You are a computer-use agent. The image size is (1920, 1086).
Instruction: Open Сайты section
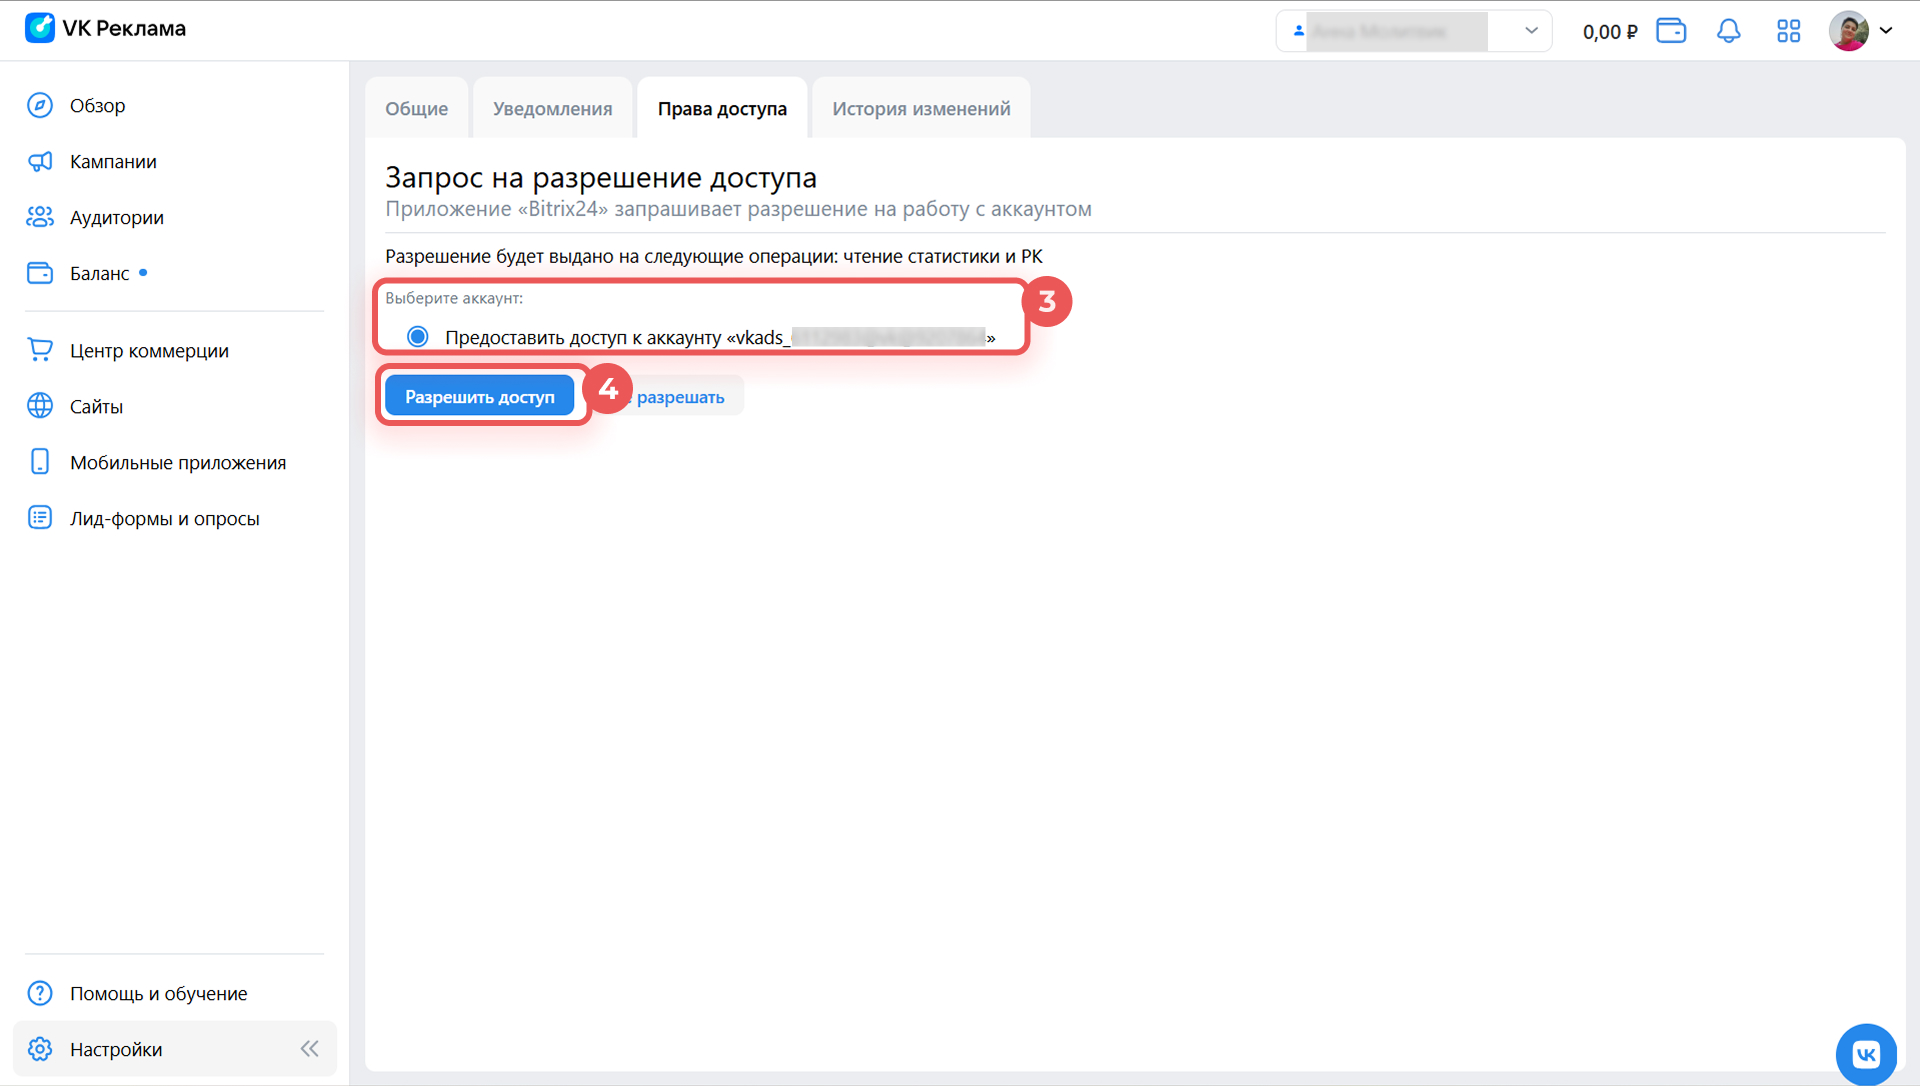96,406
